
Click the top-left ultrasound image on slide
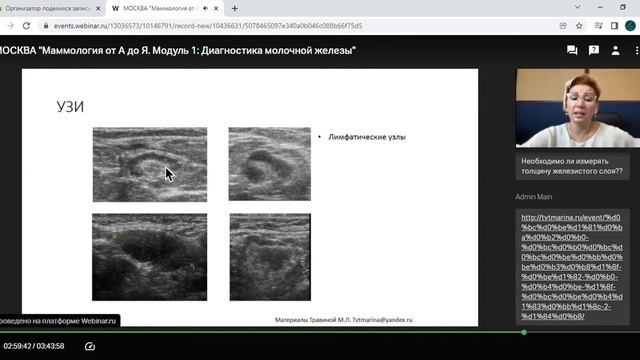point(150,164)
